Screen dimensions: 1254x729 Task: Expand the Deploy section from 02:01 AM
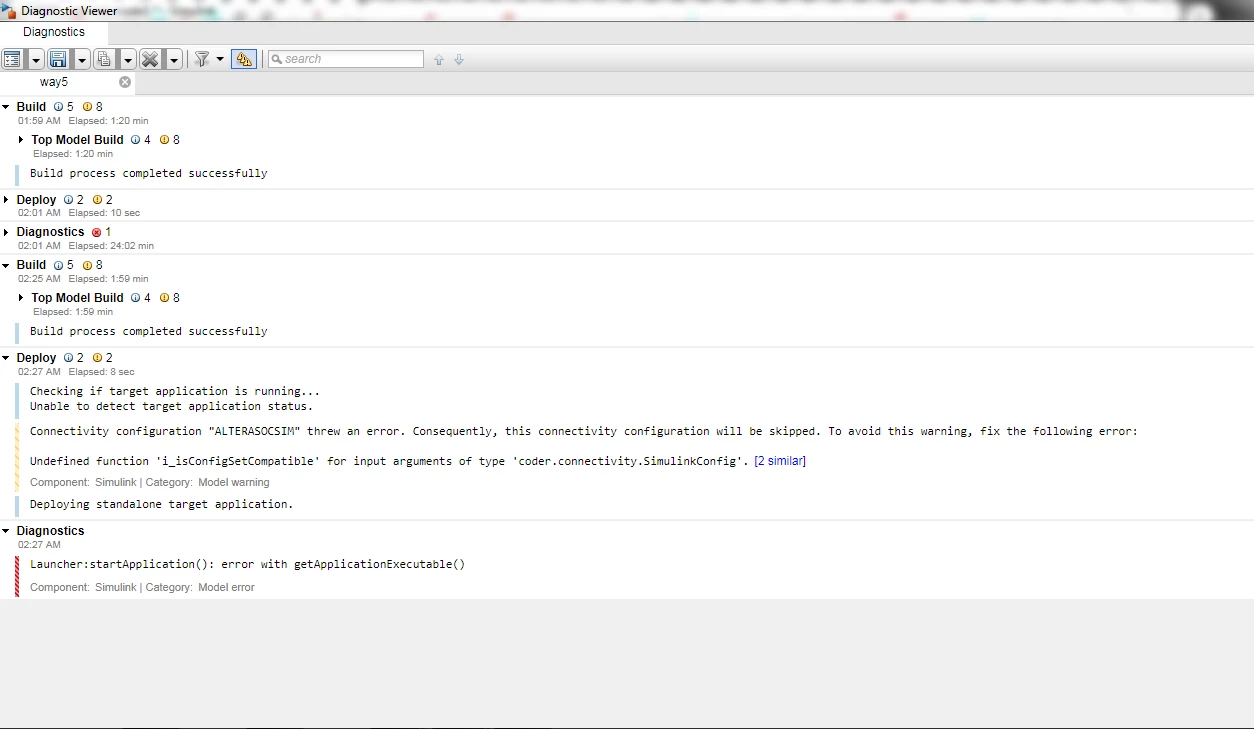6,200
